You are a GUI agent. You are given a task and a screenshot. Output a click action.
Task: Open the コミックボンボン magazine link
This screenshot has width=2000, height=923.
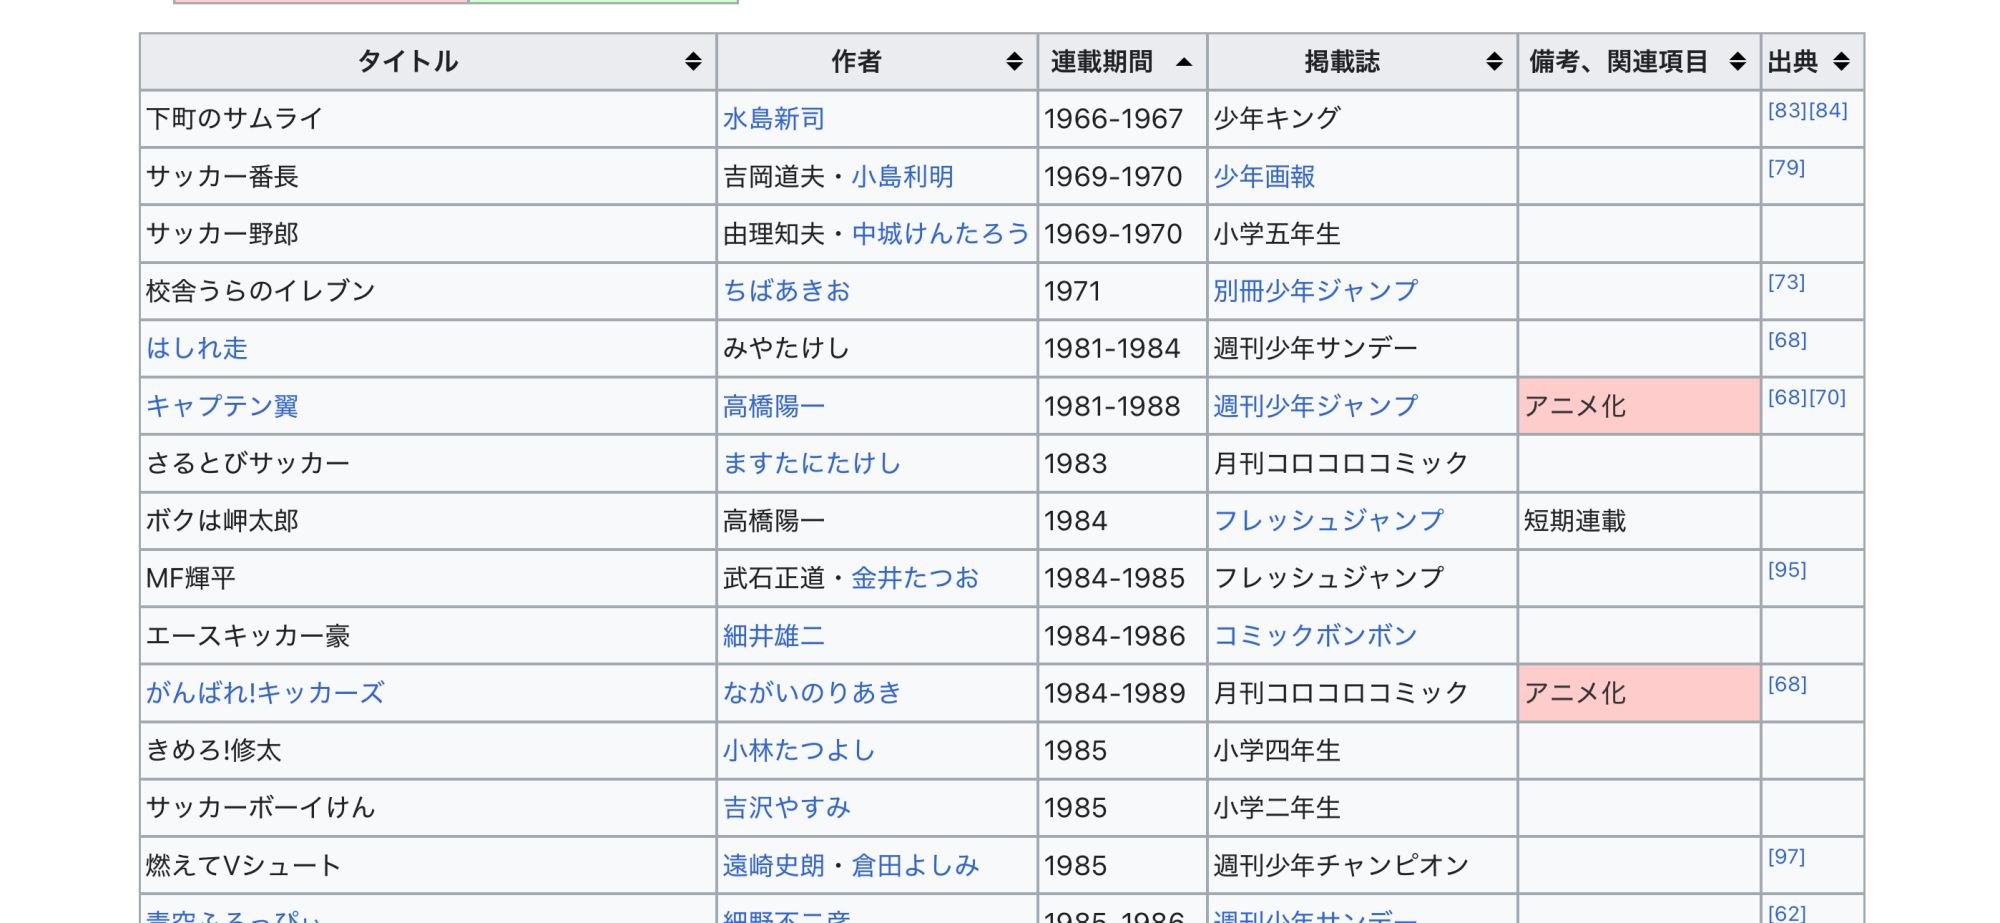pyautogui.click(x=1315, y=636)
